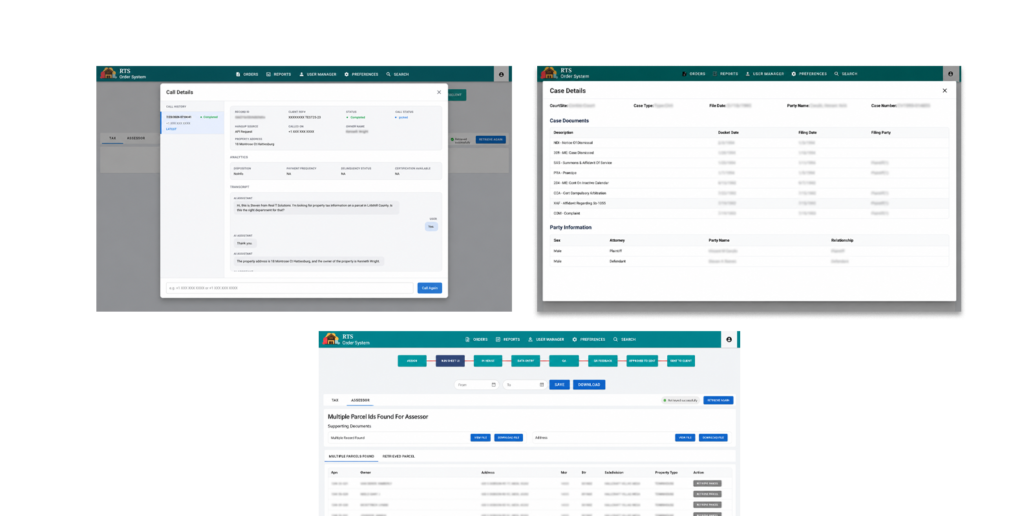This screenshot has height=516, width=1024.
Task: Click the Preferences gear above the workflow steps
Action: pos(575,340)
